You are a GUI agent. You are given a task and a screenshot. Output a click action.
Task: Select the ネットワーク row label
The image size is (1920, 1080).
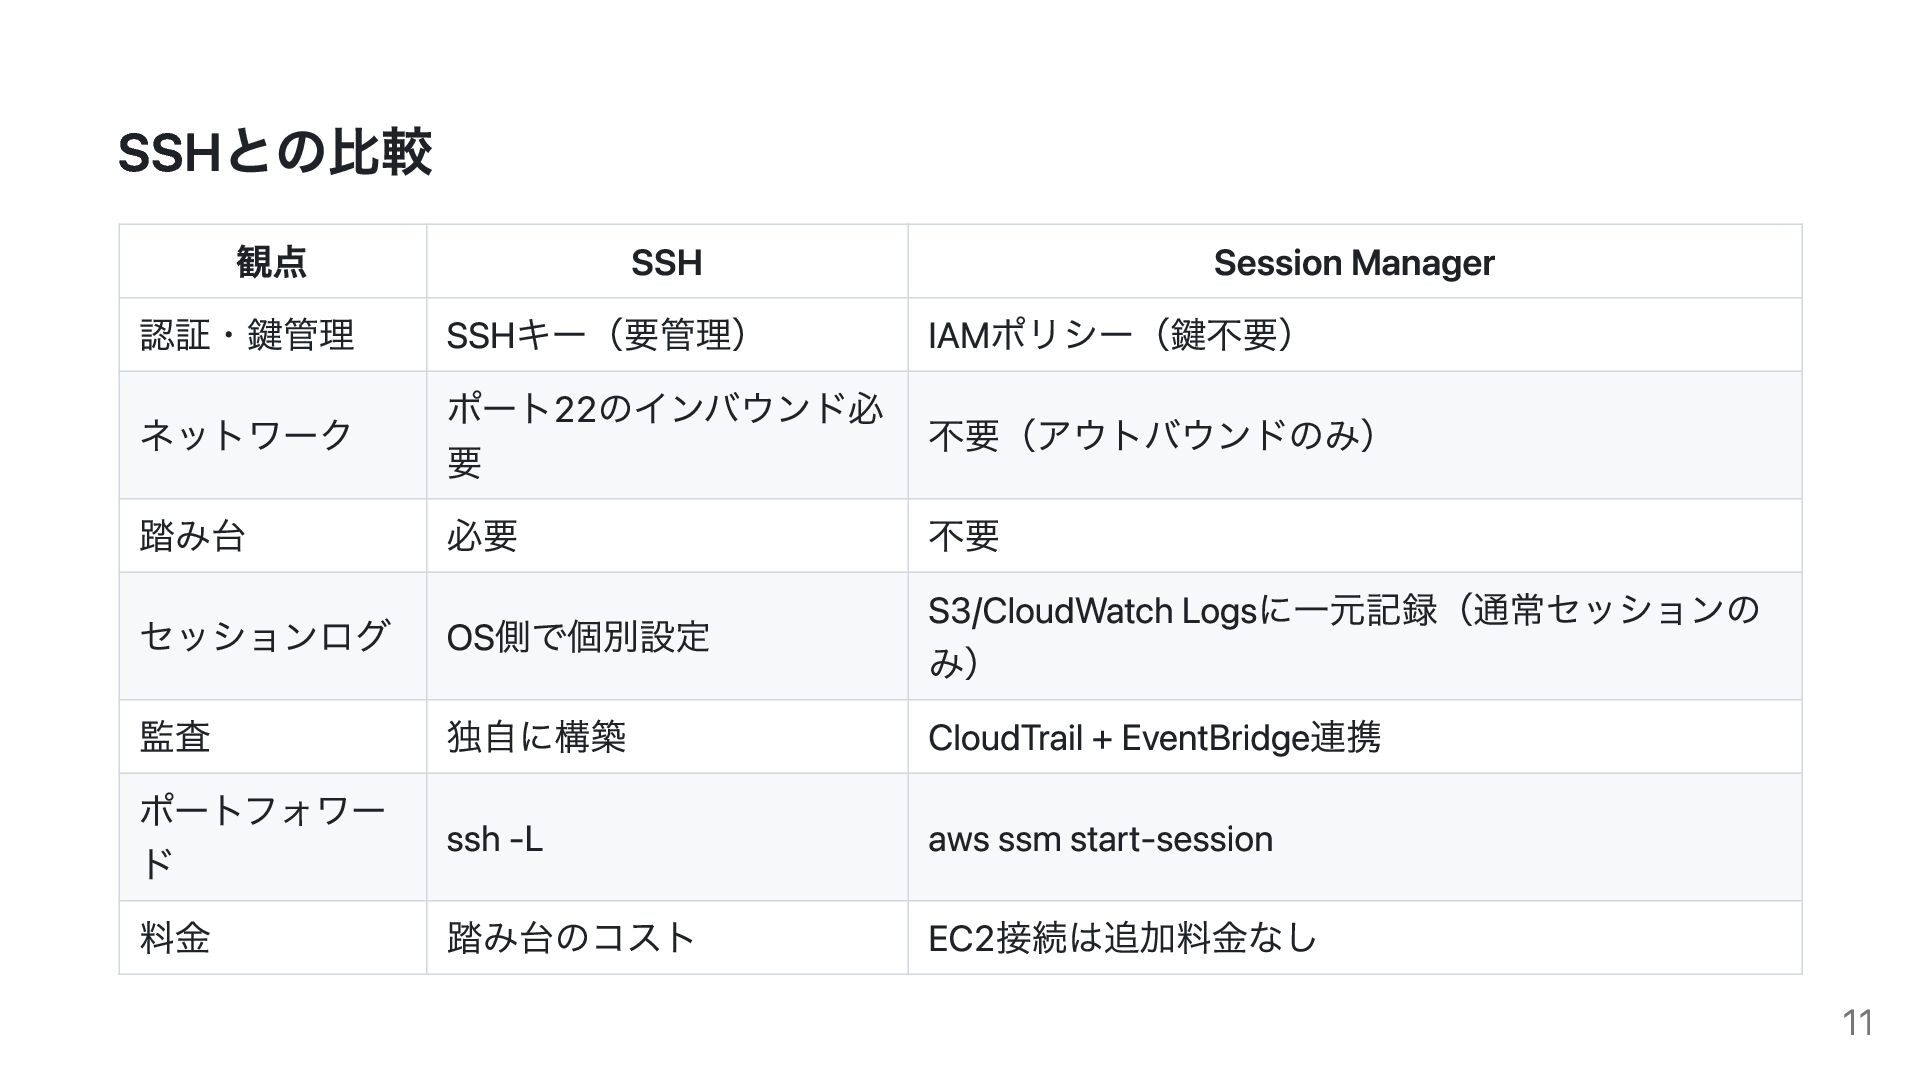pos(247,435)
